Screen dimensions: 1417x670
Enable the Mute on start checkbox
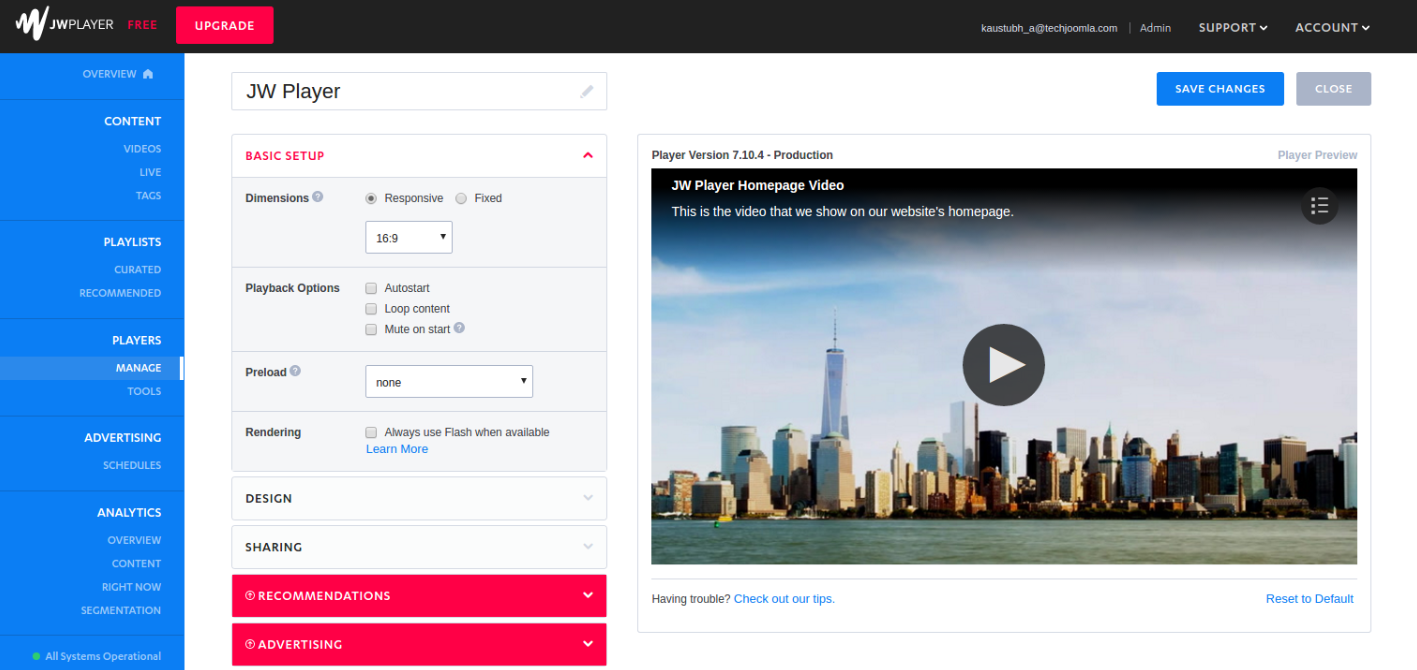(371, 329)
